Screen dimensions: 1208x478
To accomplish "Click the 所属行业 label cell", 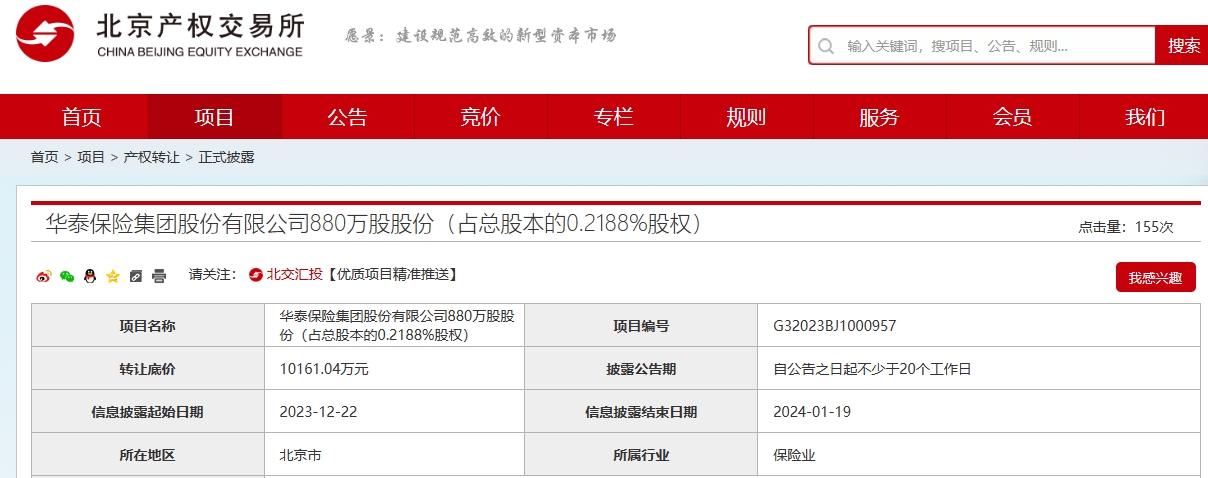I will point(641,455).
